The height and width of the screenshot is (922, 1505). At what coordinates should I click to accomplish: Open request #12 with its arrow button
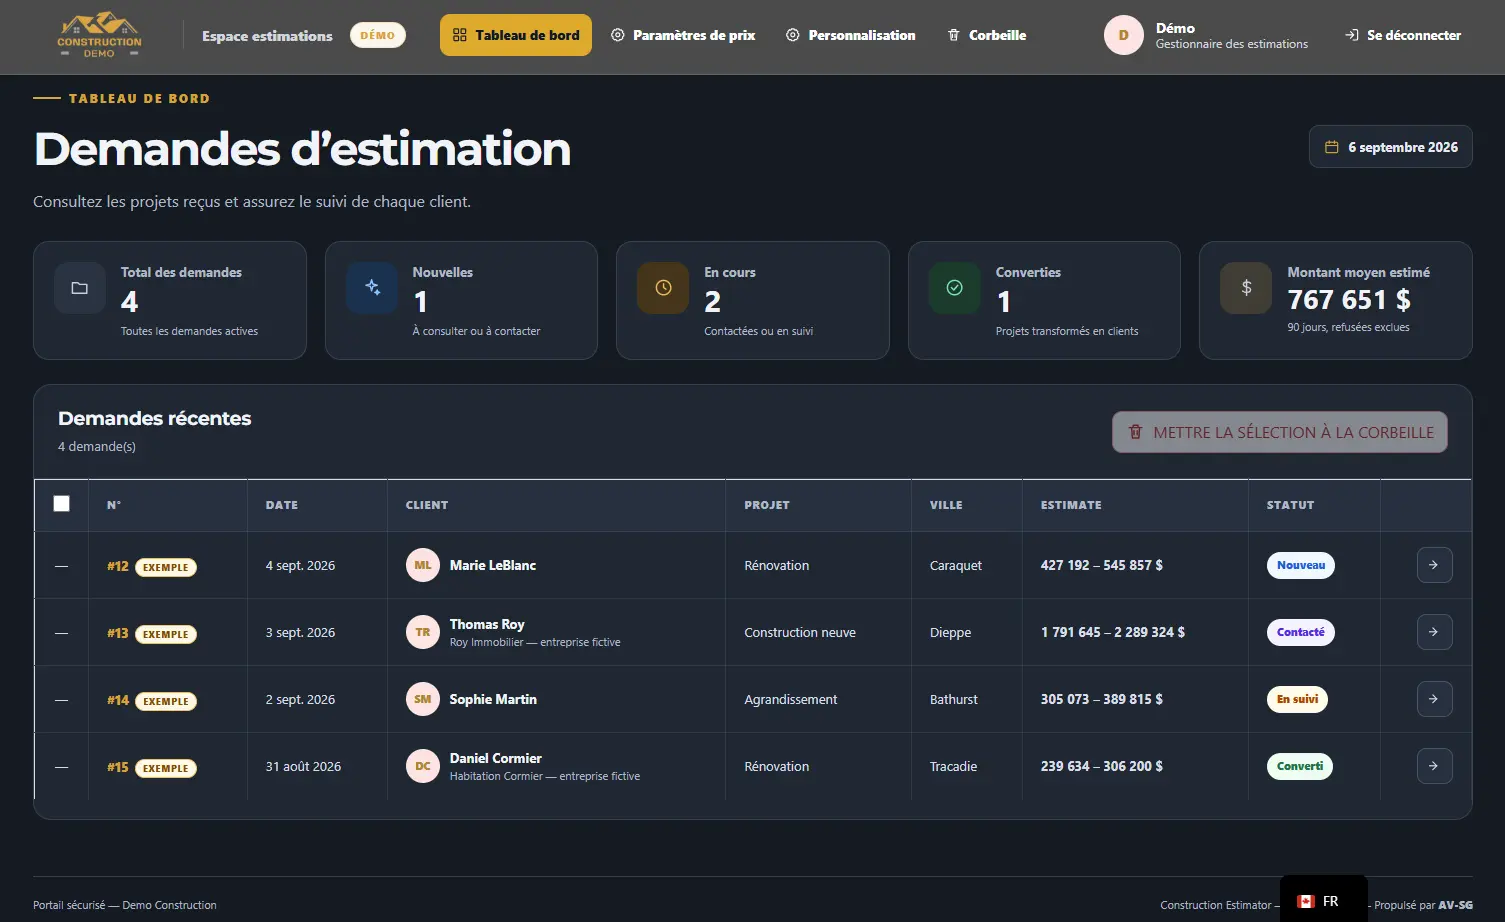(1434, 565)
